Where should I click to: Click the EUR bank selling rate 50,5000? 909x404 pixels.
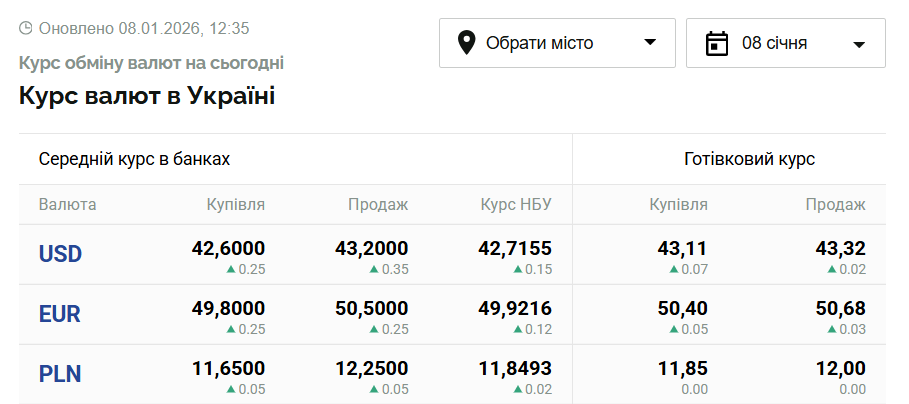click(371, 308)
